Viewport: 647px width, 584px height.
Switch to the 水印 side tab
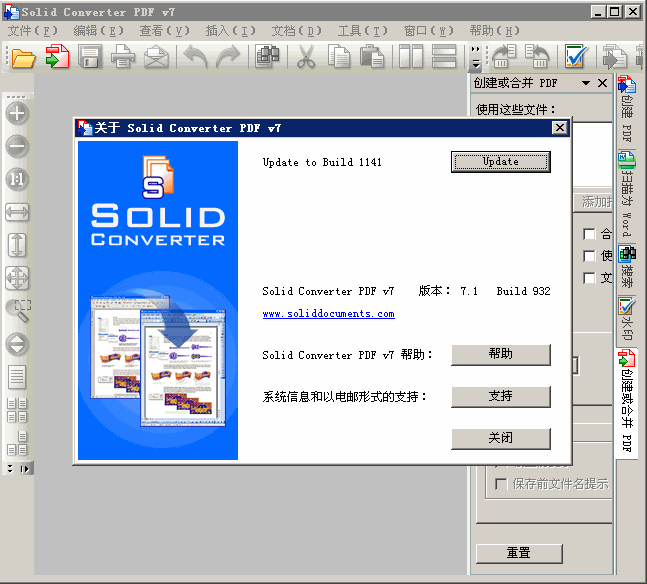coord(626,320)
